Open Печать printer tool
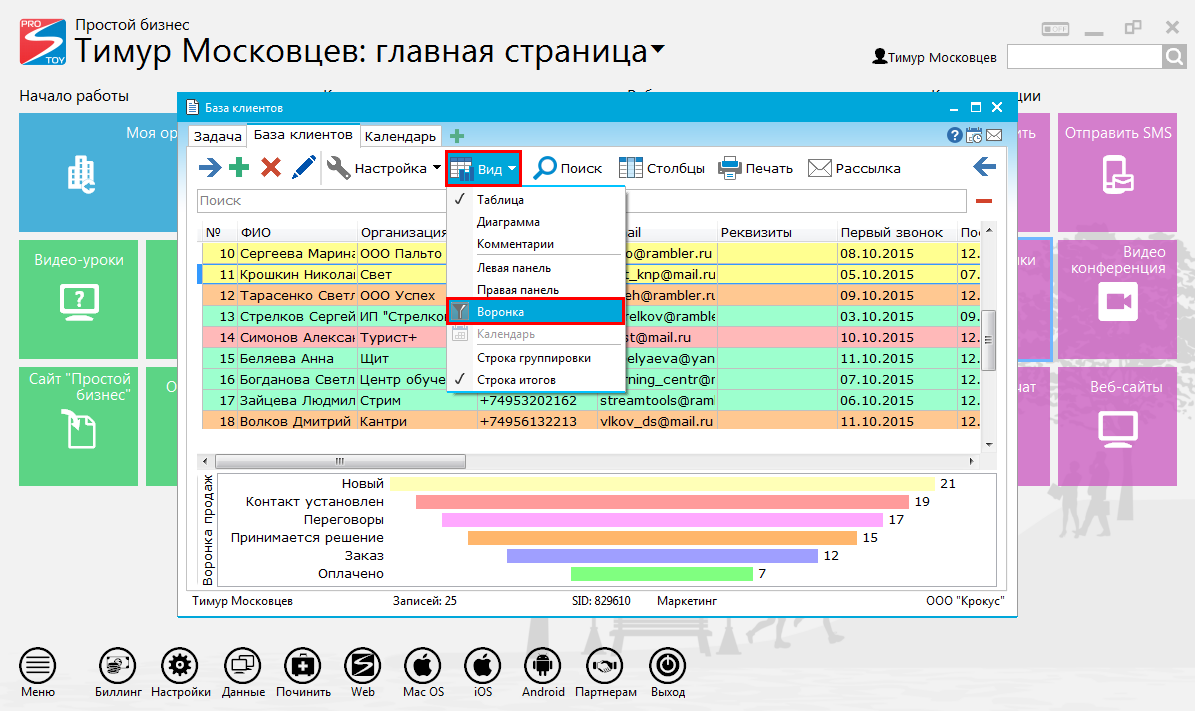This screenshot has height=711, width=1195. [x=756, y=168]
